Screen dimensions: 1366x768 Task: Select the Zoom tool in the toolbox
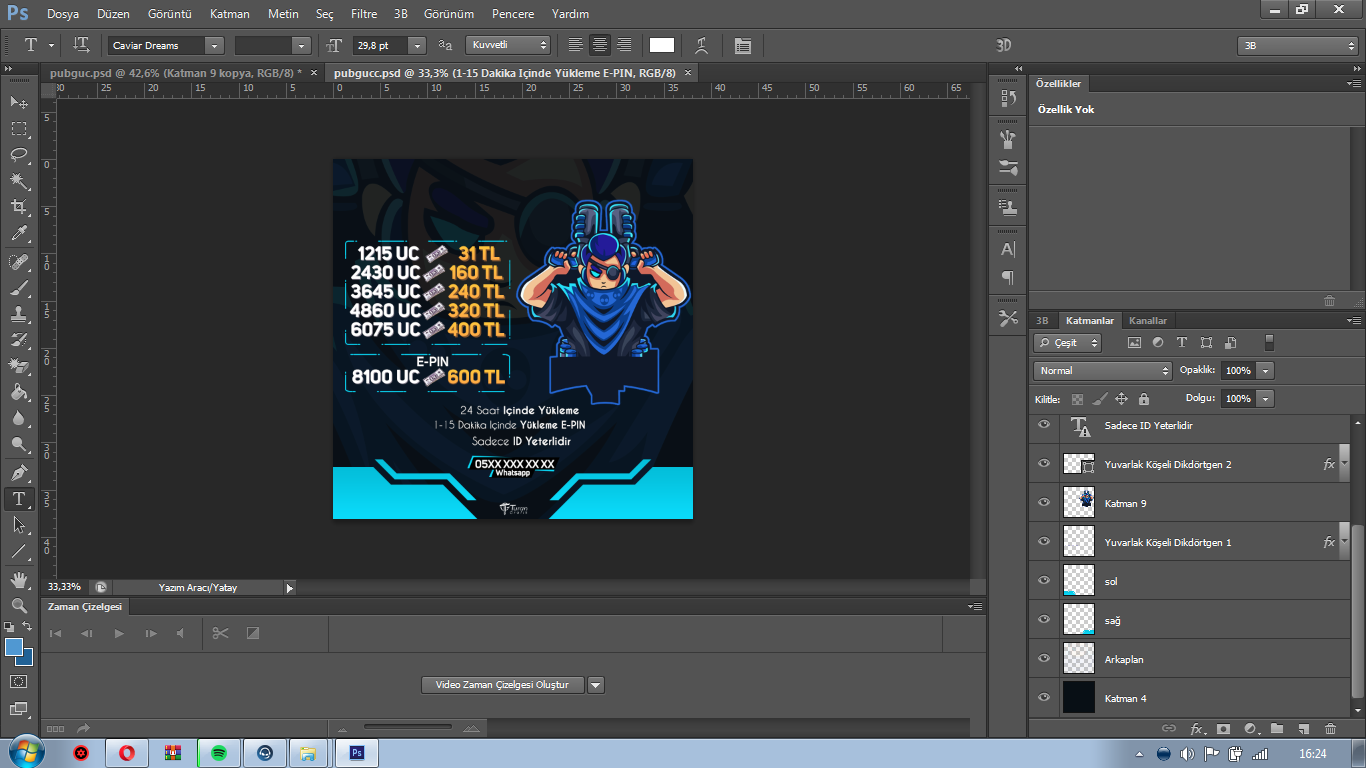(x=19, y=605)
